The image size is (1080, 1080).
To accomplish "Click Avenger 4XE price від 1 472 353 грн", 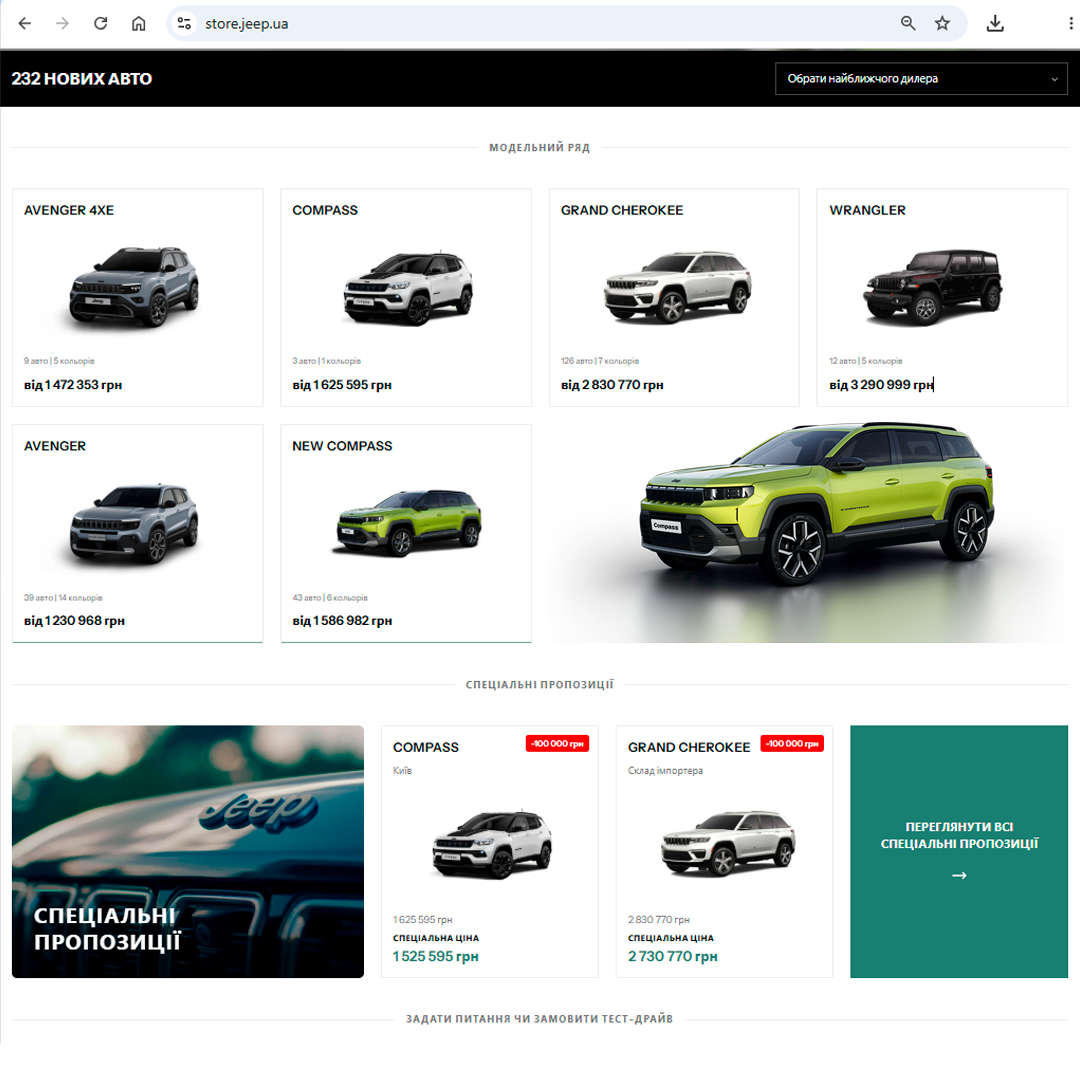I will coord(73,385).
